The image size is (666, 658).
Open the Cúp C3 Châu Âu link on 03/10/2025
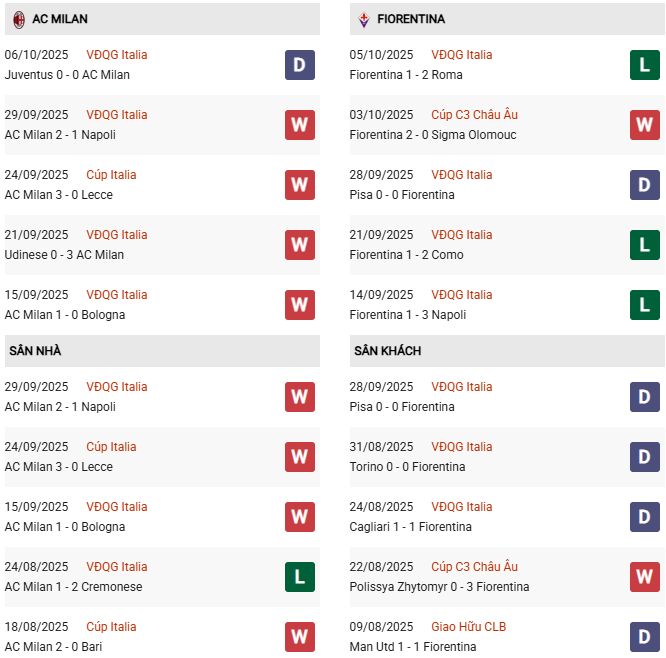[474, 115]
